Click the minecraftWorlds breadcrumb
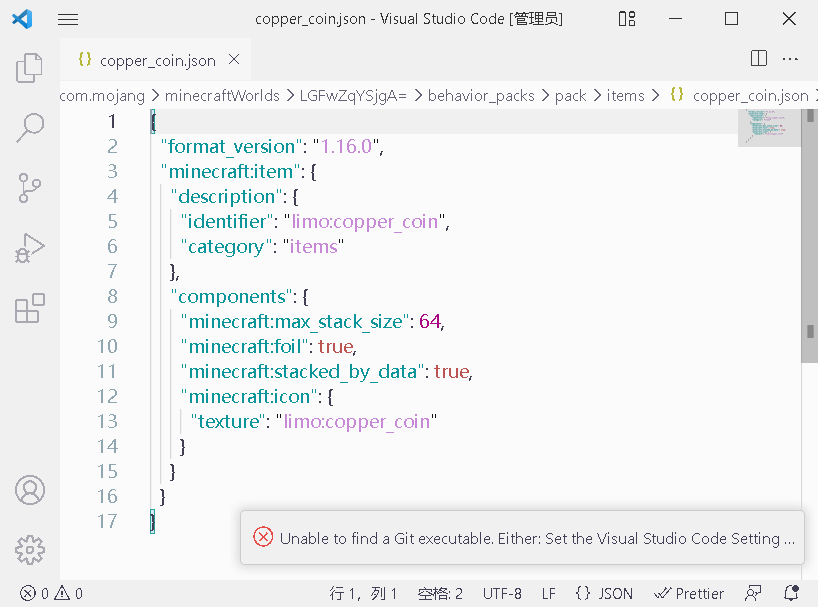Image resolution: width=818 pixels, height=607 pixels. 222,96
